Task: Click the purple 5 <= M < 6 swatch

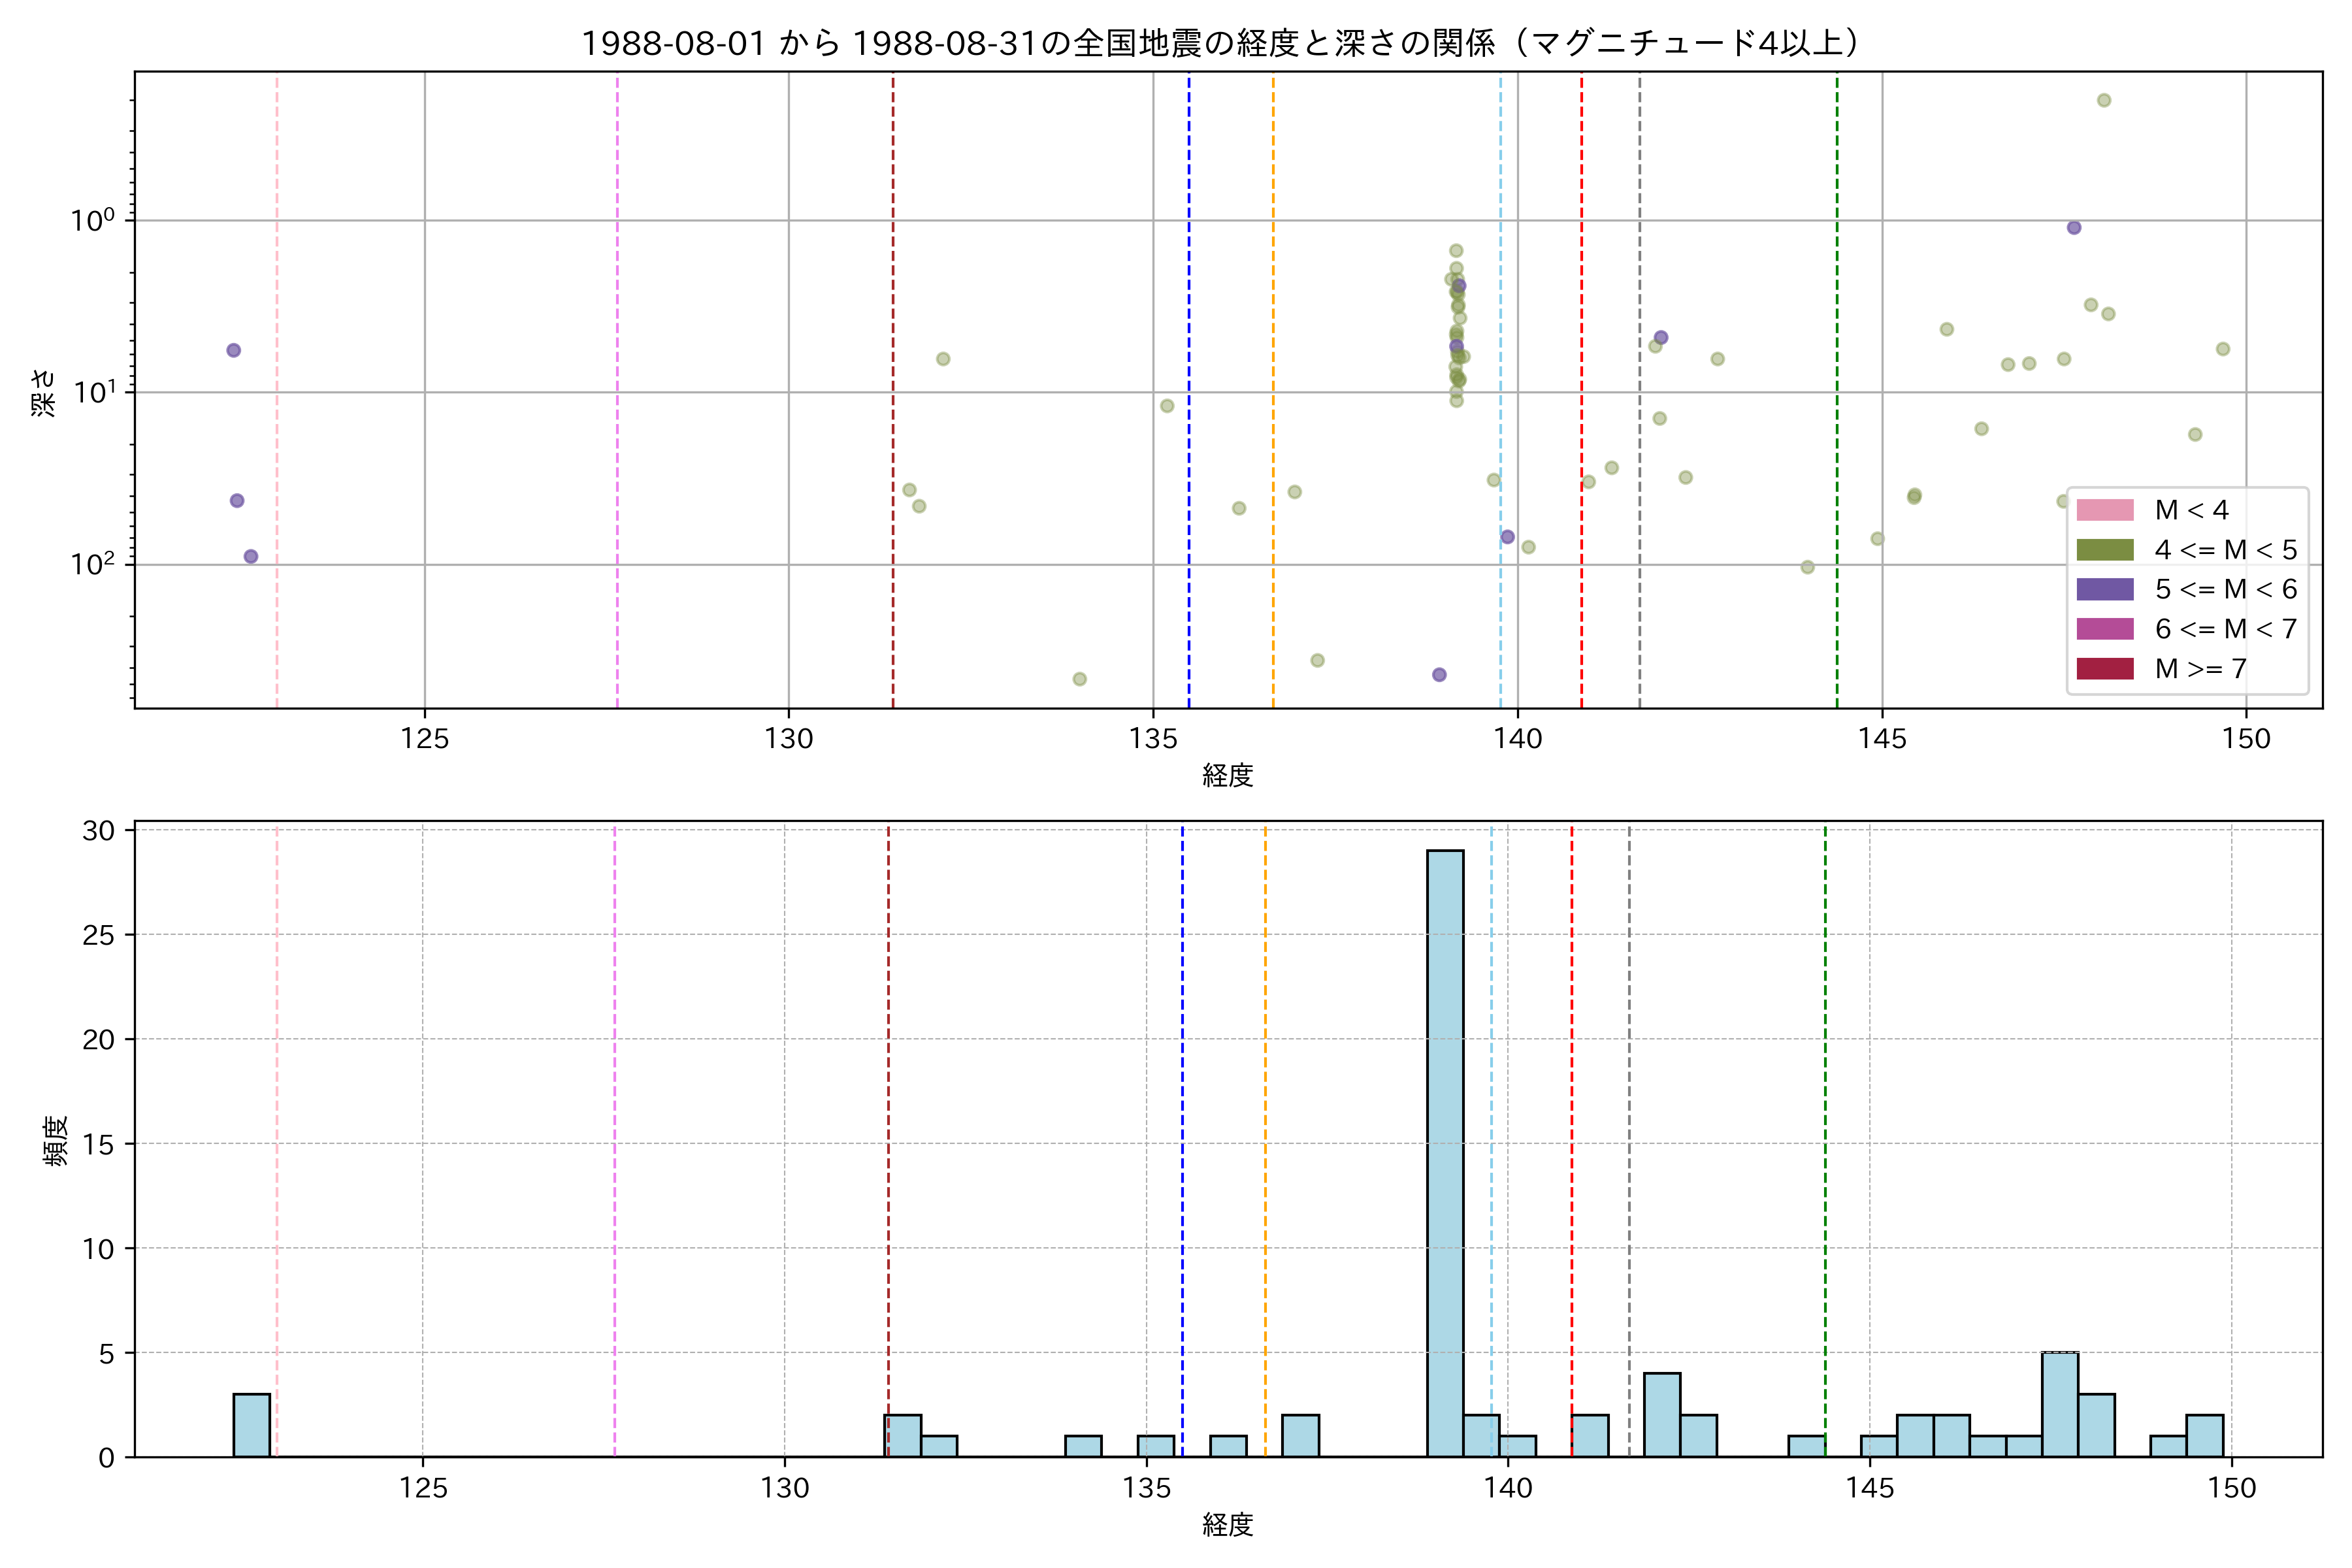Action: pos(2104,589)
